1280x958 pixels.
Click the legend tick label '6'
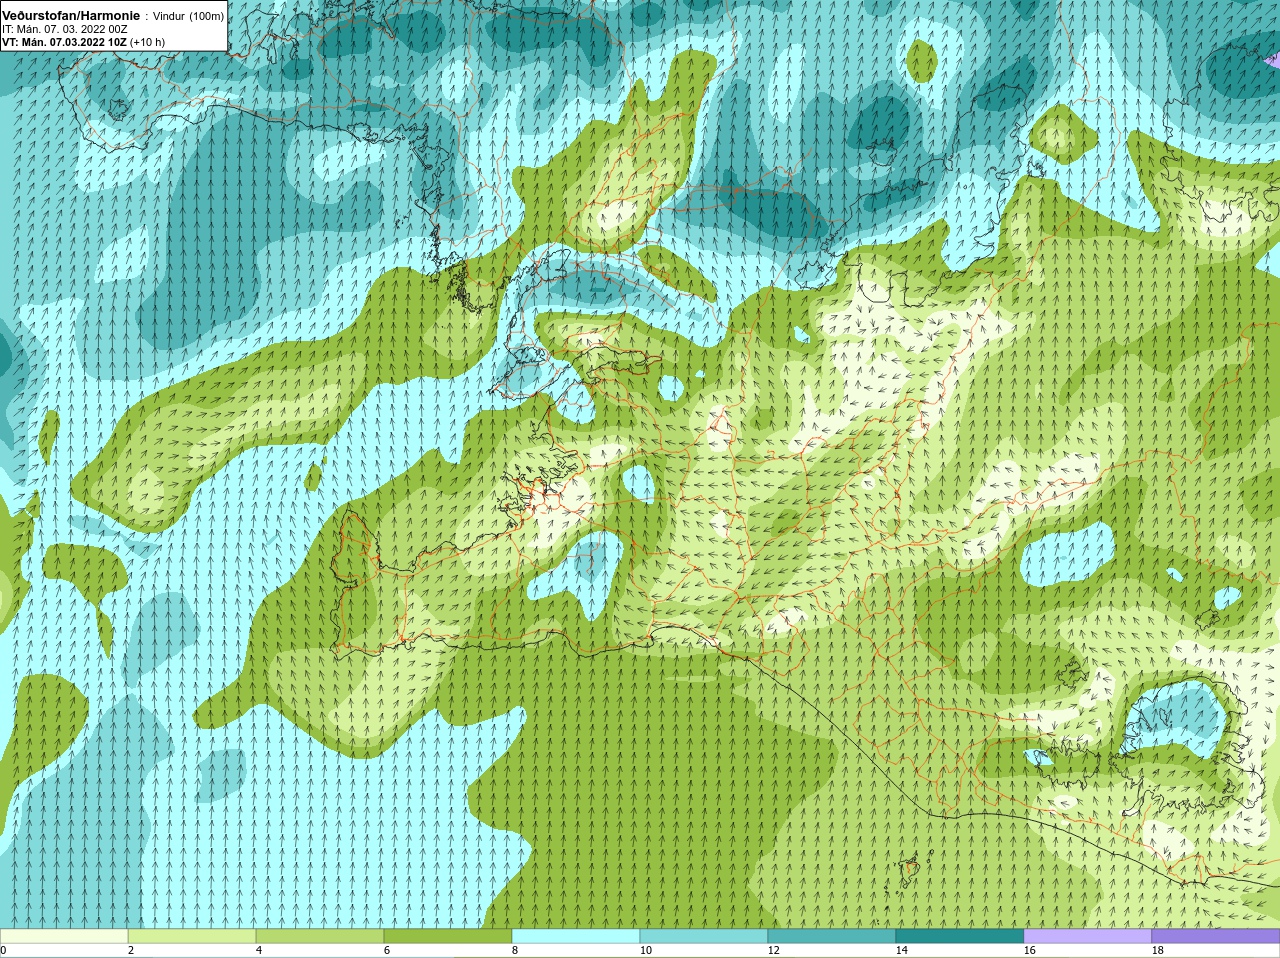click(x=387, y=951)
